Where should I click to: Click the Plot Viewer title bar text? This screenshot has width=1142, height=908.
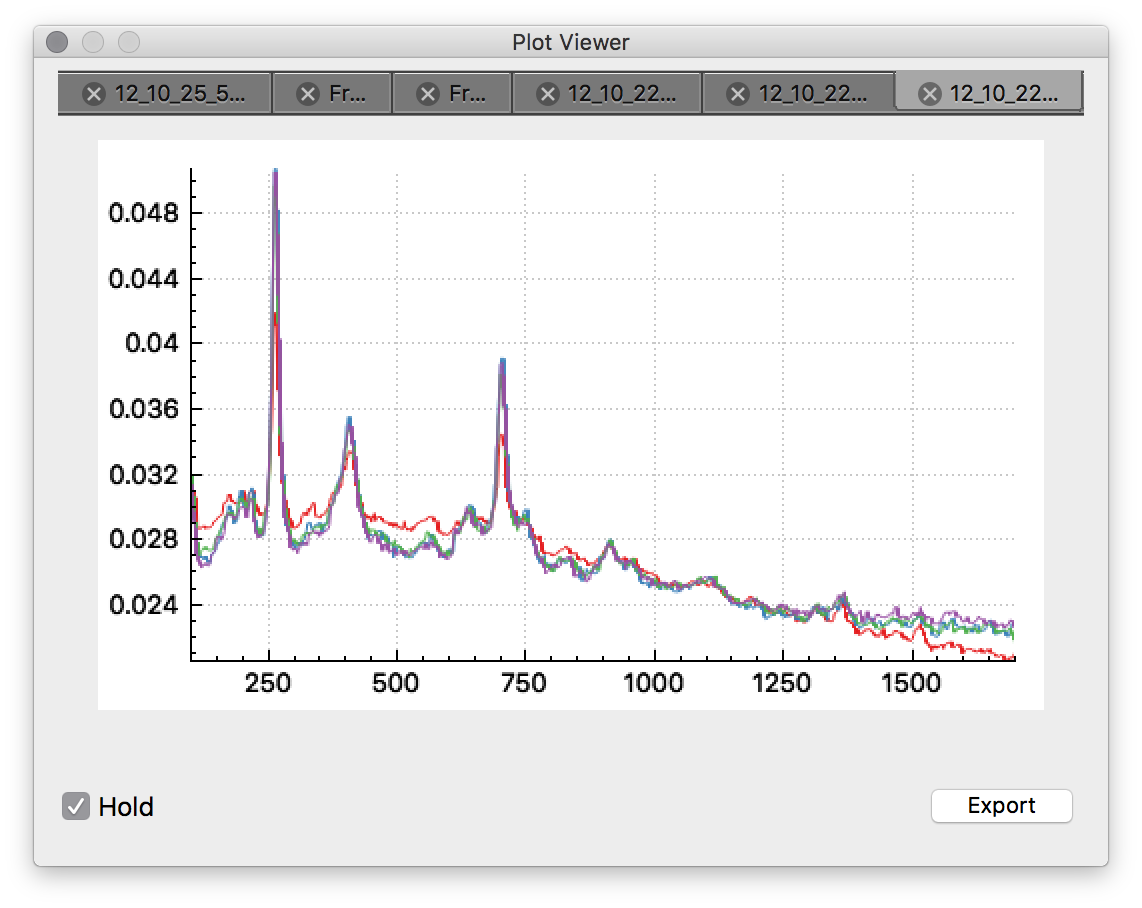(570, 42)
